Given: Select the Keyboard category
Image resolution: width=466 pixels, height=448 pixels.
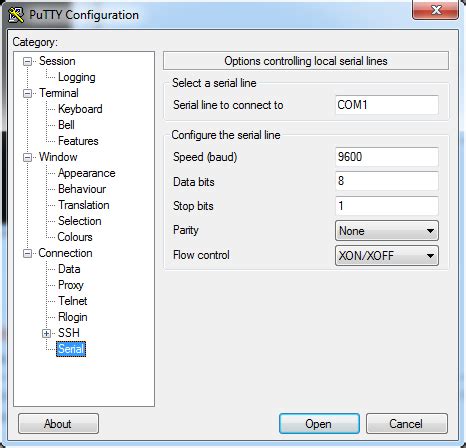Looking at the screenshot, I should (80, 109).
